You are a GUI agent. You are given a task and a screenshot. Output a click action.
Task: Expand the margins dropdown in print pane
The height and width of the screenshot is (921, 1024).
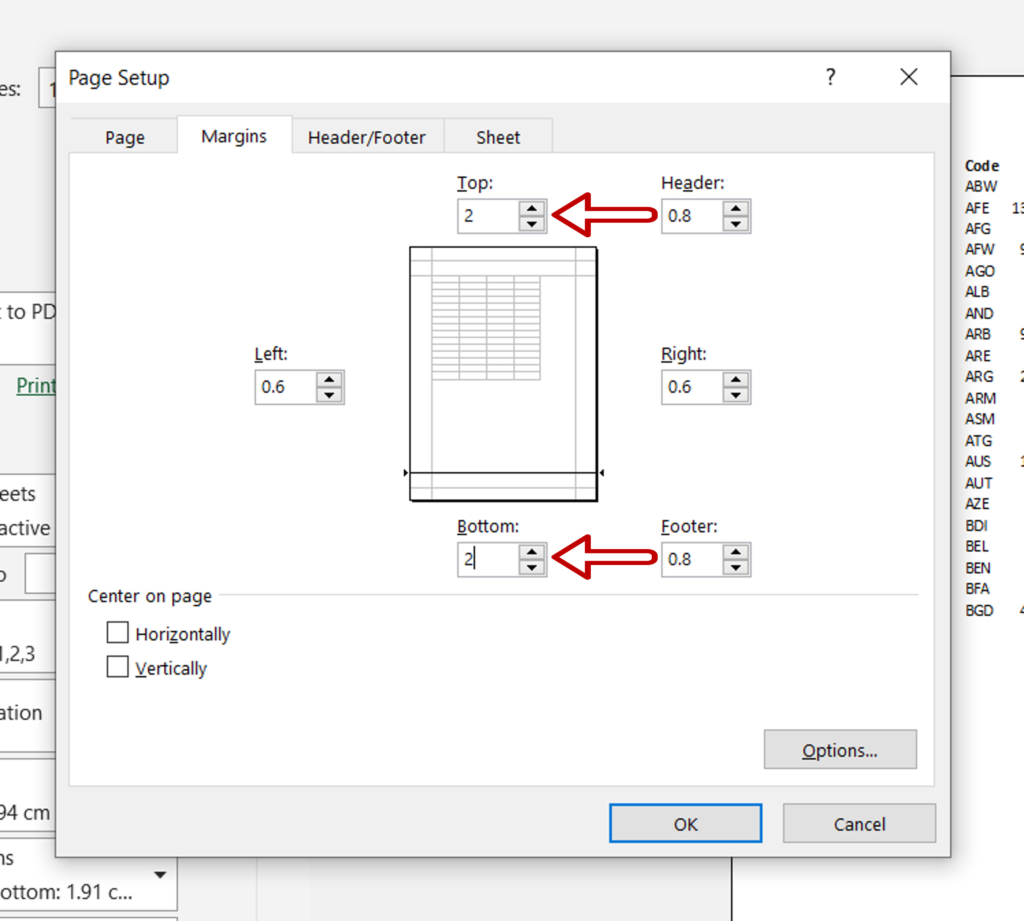tap(160, 875)
